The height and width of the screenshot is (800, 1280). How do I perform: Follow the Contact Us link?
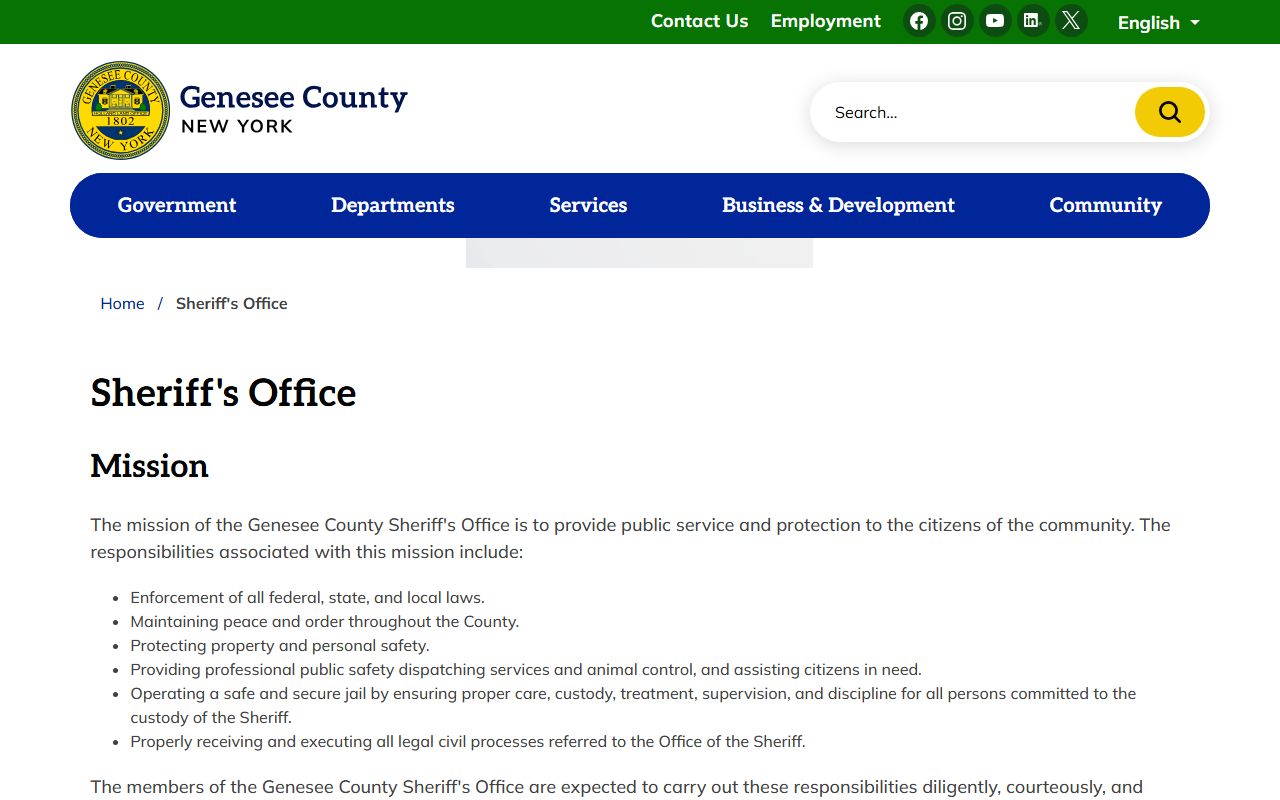click(x=699, y=21)
